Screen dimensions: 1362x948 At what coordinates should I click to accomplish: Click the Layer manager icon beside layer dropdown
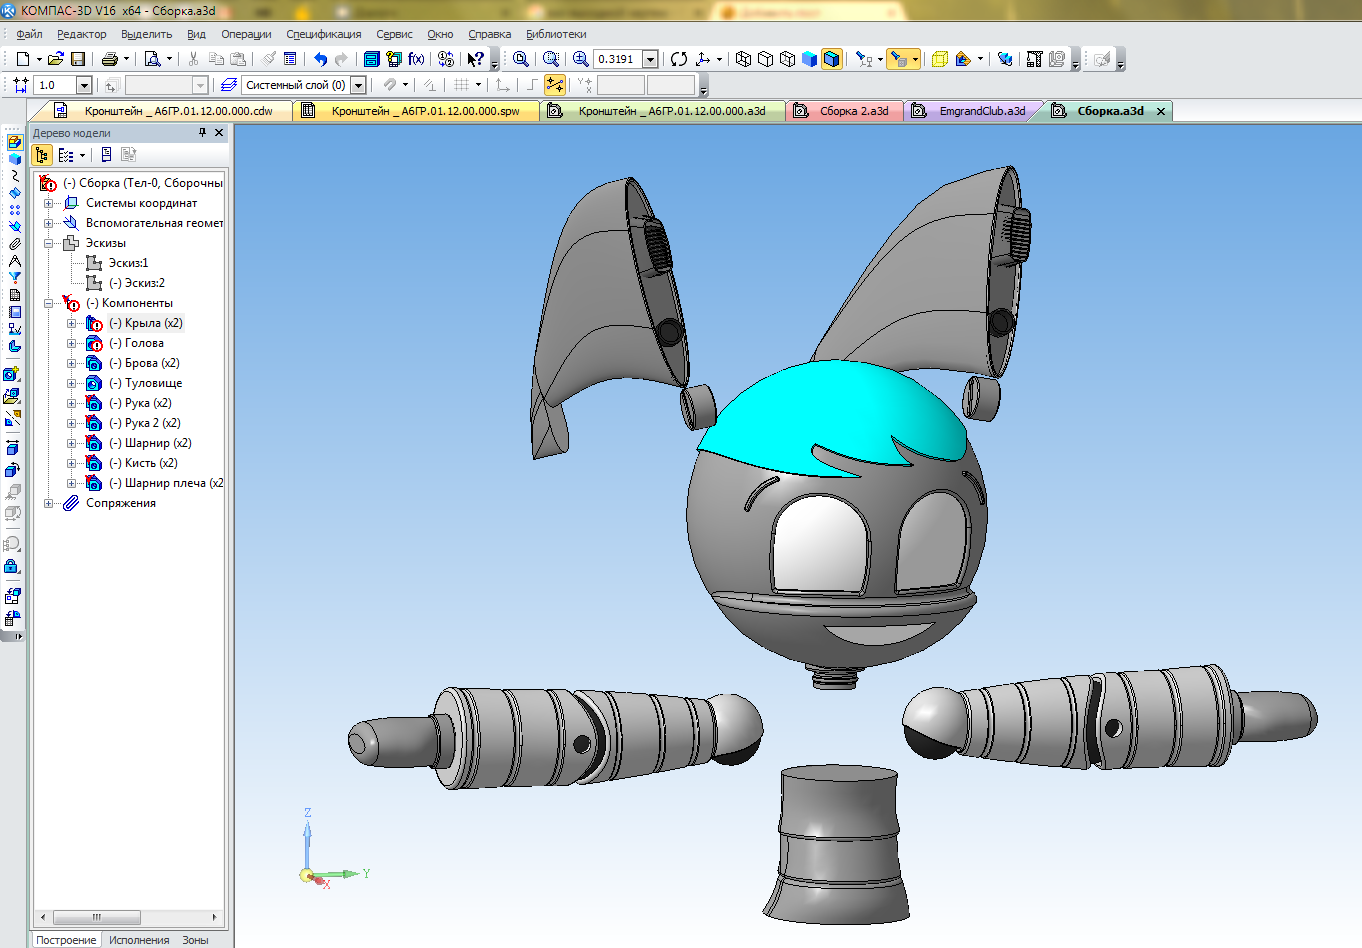pos(228,85)
